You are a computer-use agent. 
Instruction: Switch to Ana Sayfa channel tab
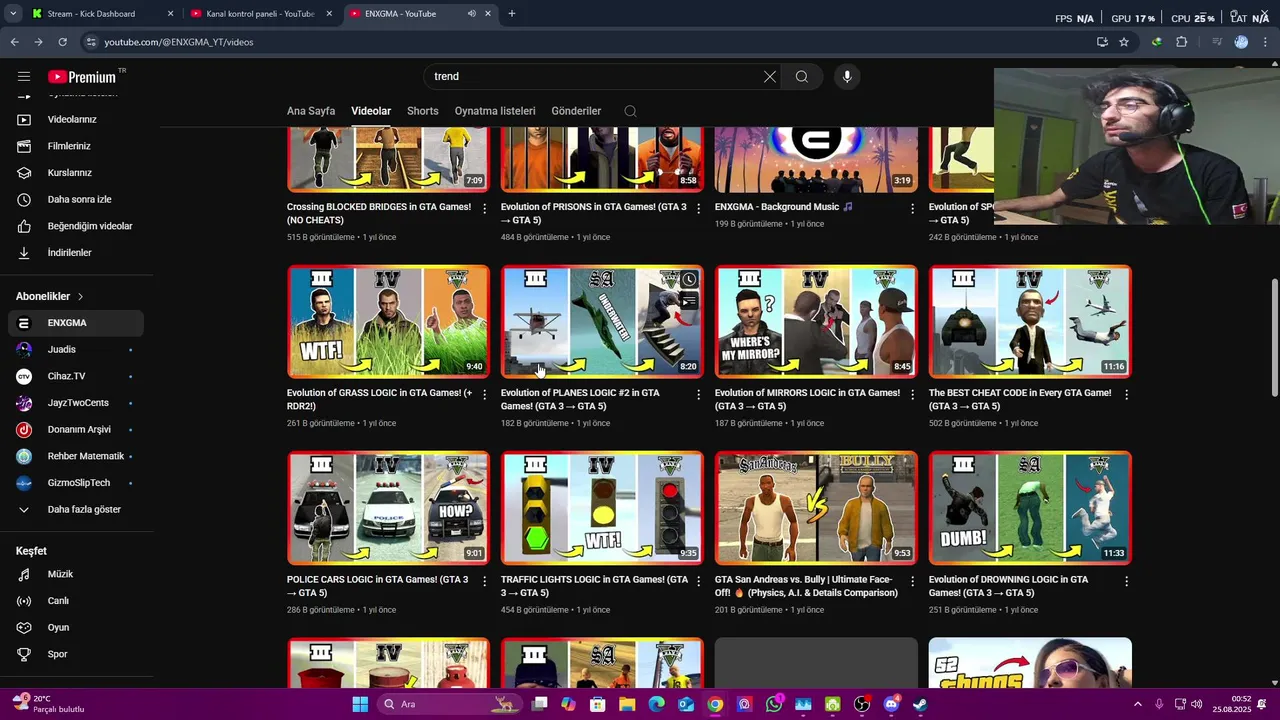(311, 111)
